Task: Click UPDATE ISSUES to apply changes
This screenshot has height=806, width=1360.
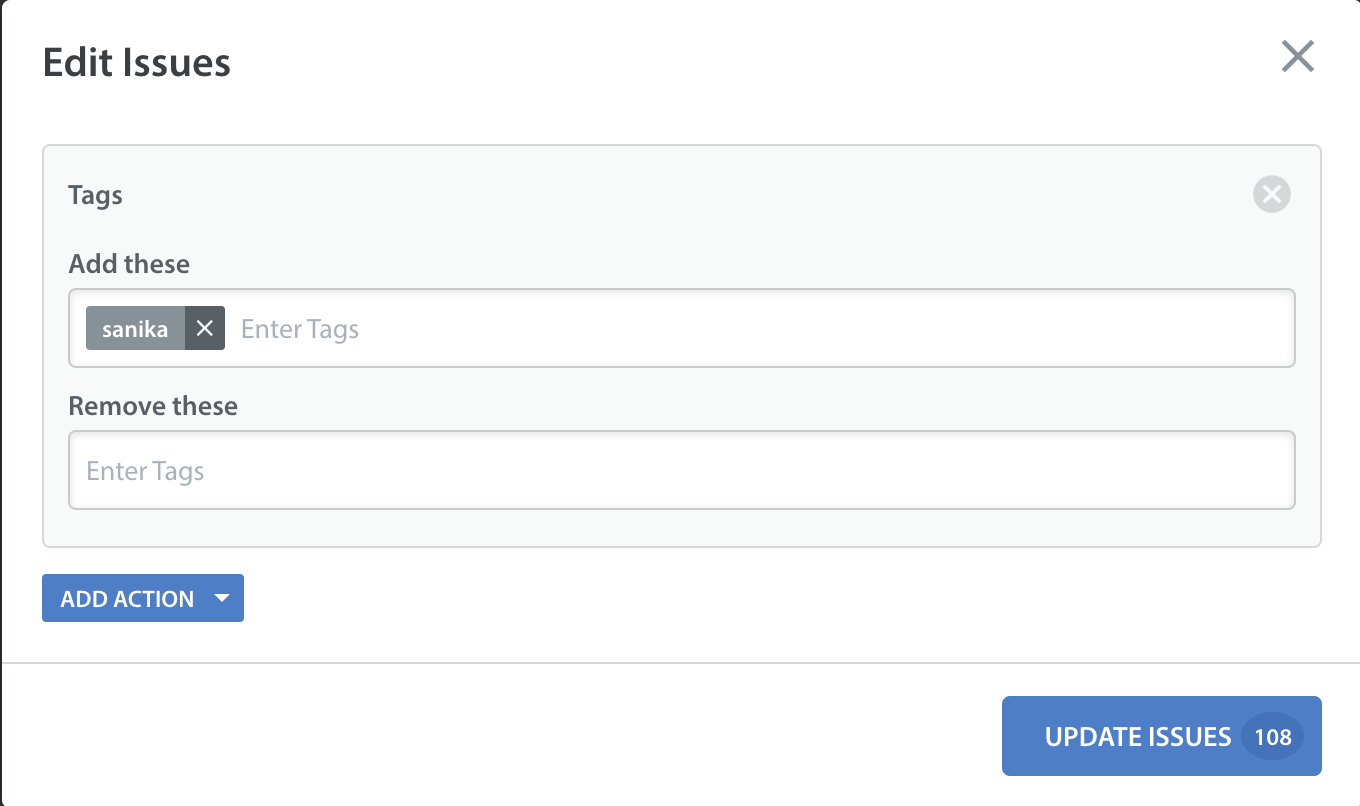Action: pos(1162,736)
